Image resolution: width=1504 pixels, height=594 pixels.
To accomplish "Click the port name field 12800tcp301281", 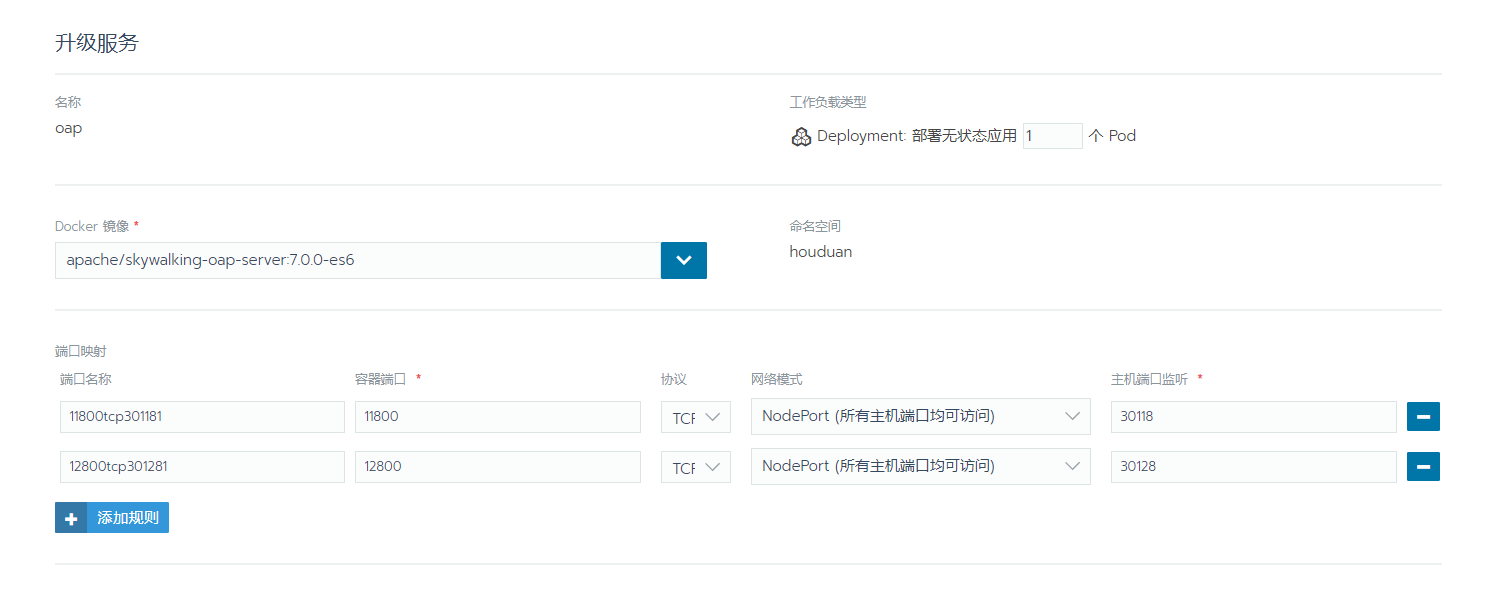I will (x=203, y=467).
